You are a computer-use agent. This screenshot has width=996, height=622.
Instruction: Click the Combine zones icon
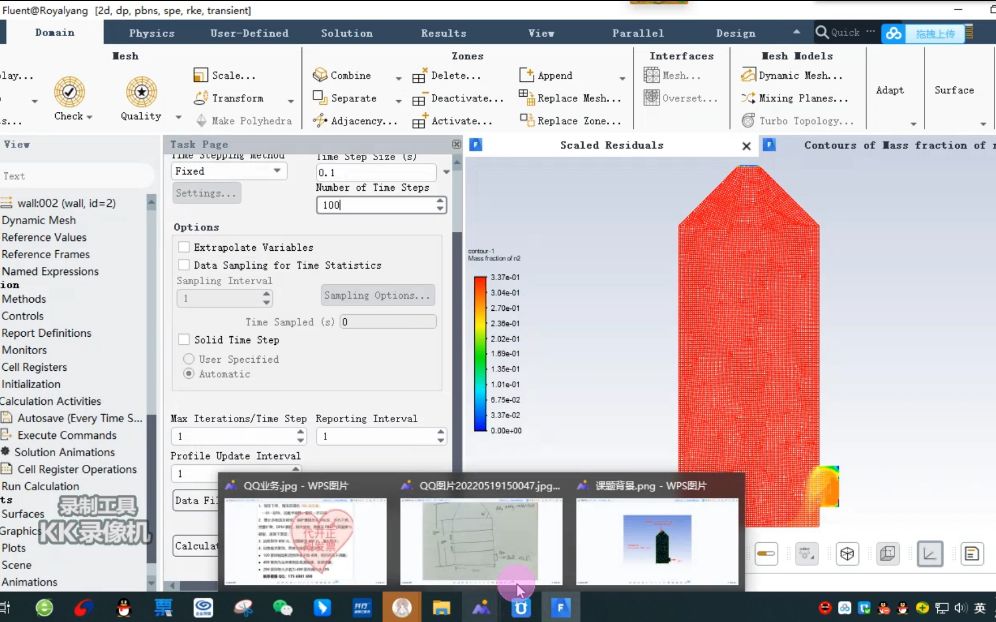pos(320,75)
